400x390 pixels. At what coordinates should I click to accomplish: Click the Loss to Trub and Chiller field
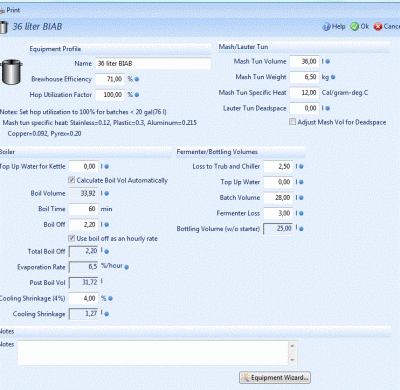click(278, 166)
